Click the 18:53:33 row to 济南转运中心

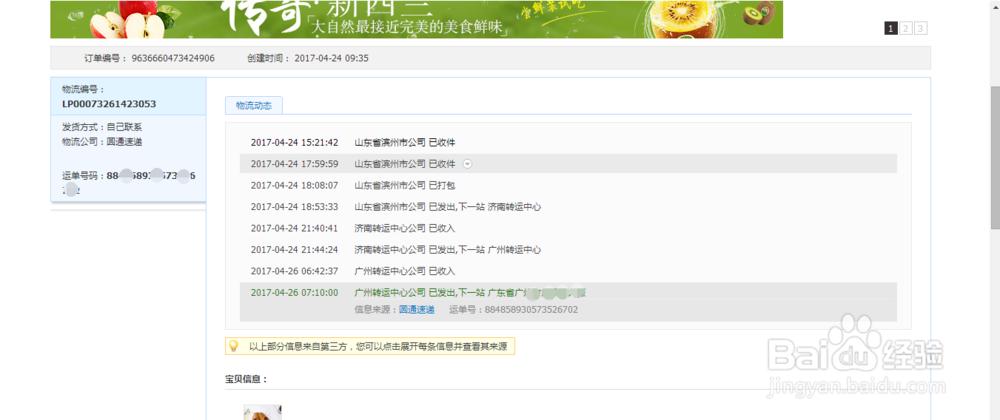[x=568, y=207]
